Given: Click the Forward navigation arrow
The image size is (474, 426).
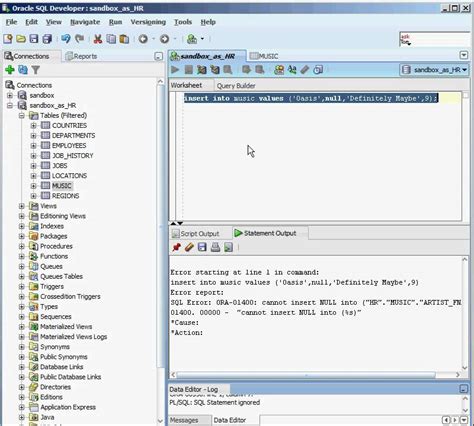Looking at the screenshot, I should (164, 39).
